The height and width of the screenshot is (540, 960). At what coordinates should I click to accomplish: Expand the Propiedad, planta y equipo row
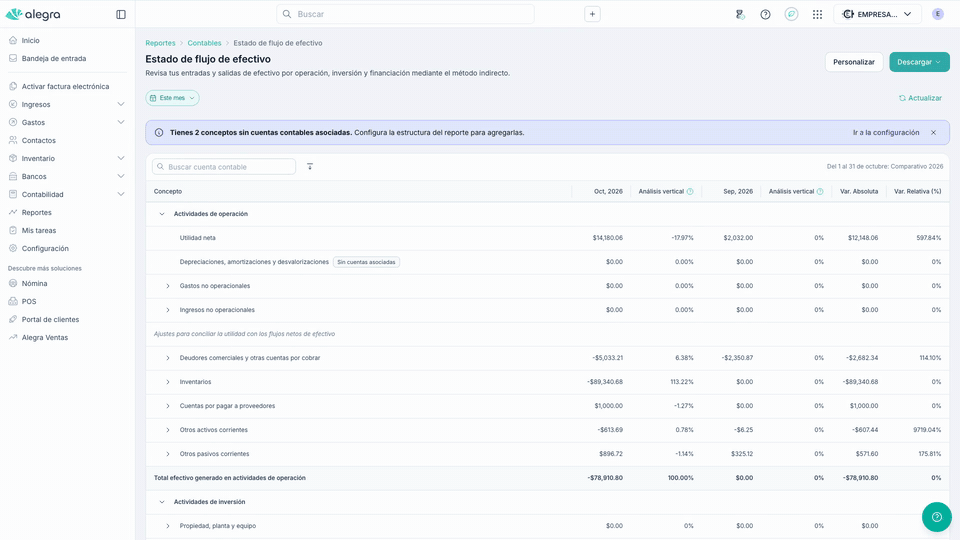[x=168, y=526]
